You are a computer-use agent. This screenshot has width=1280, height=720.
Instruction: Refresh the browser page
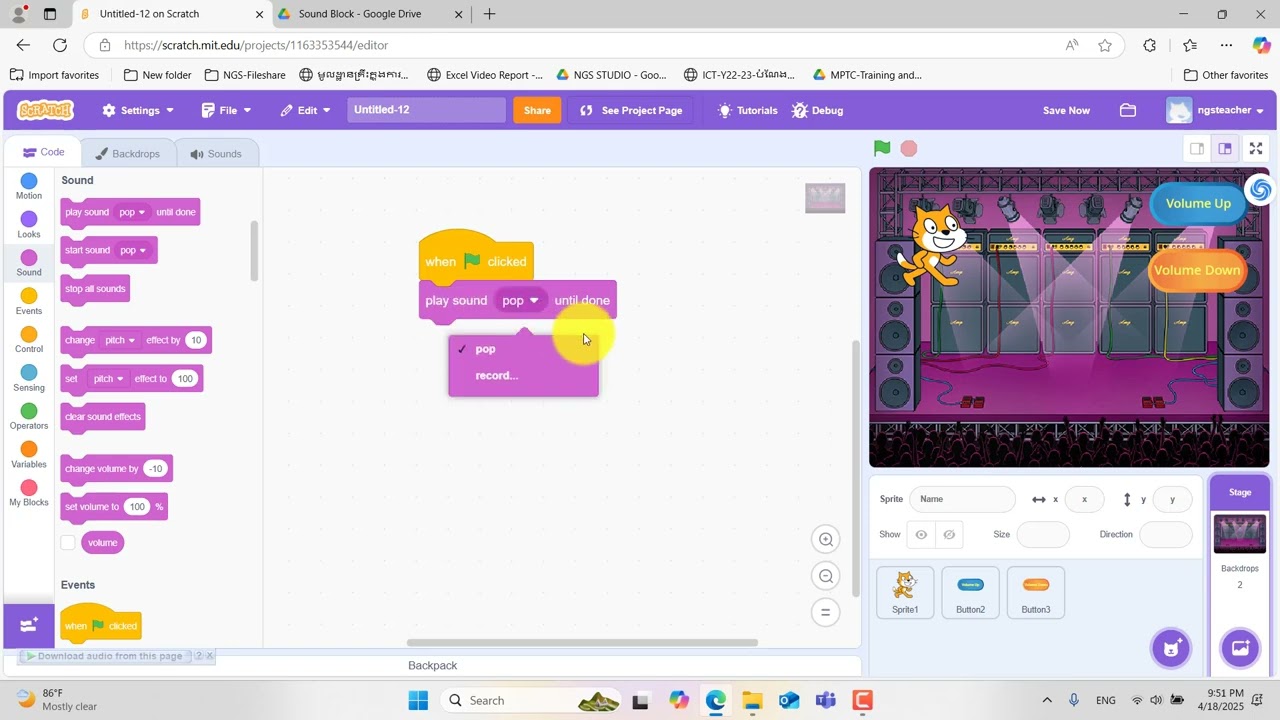click(x=60, y=45)
